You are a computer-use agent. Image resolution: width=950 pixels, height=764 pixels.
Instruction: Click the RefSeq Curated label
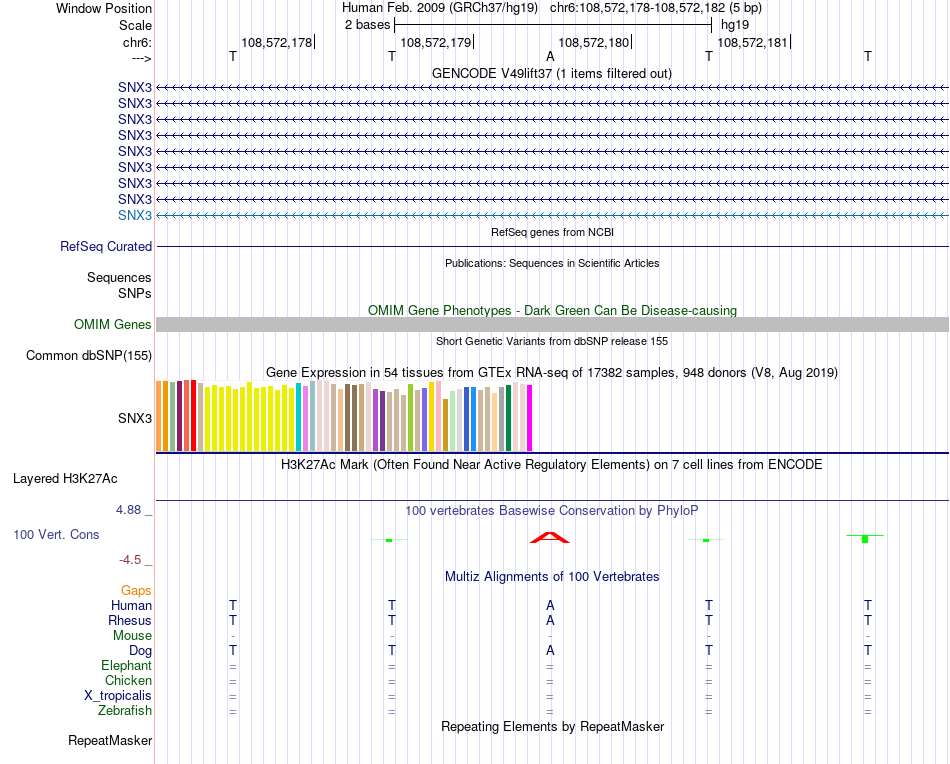coord(106,247)
